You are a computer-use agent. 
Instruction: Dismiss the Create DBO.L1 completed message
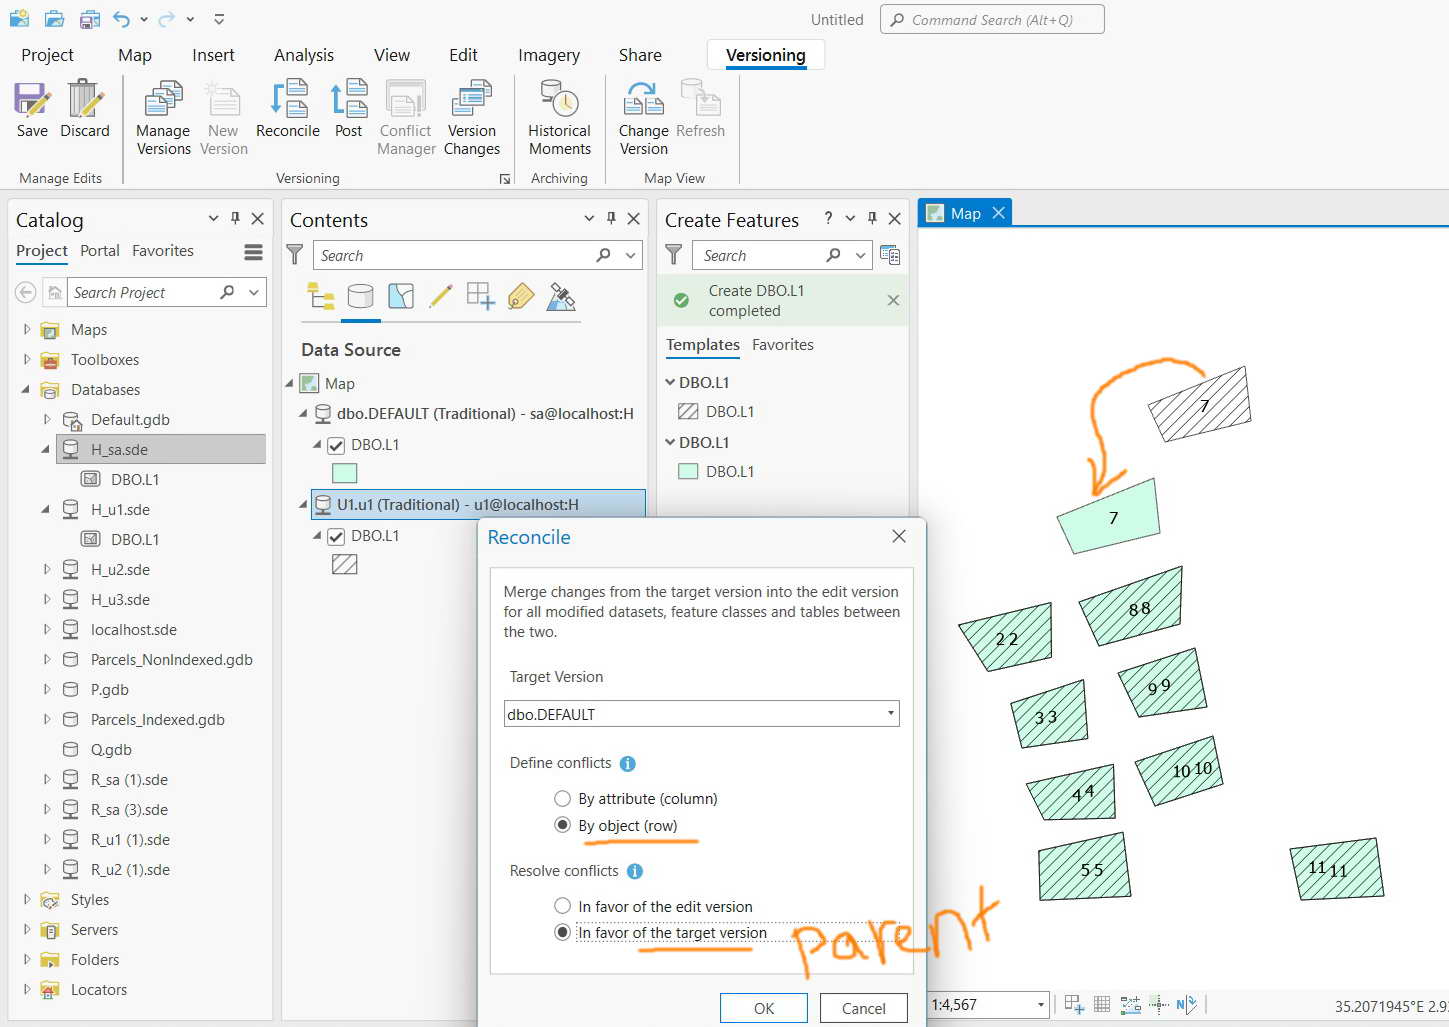click(893, 300)
